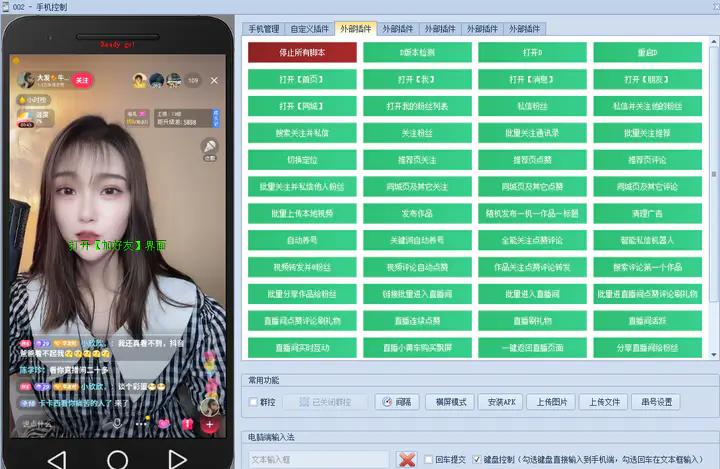The width and height of the screenshot is (720, 469).
Task: Uncheck the 键盘控制 checkbox
Action: click(x=475, y=459)
